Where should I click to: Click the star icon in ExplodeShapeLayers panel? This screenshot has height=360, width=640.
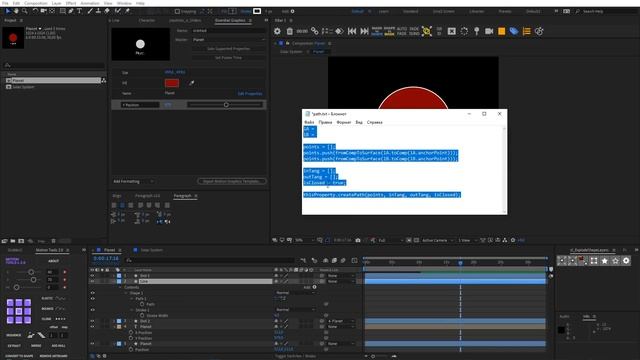point(604,260)
